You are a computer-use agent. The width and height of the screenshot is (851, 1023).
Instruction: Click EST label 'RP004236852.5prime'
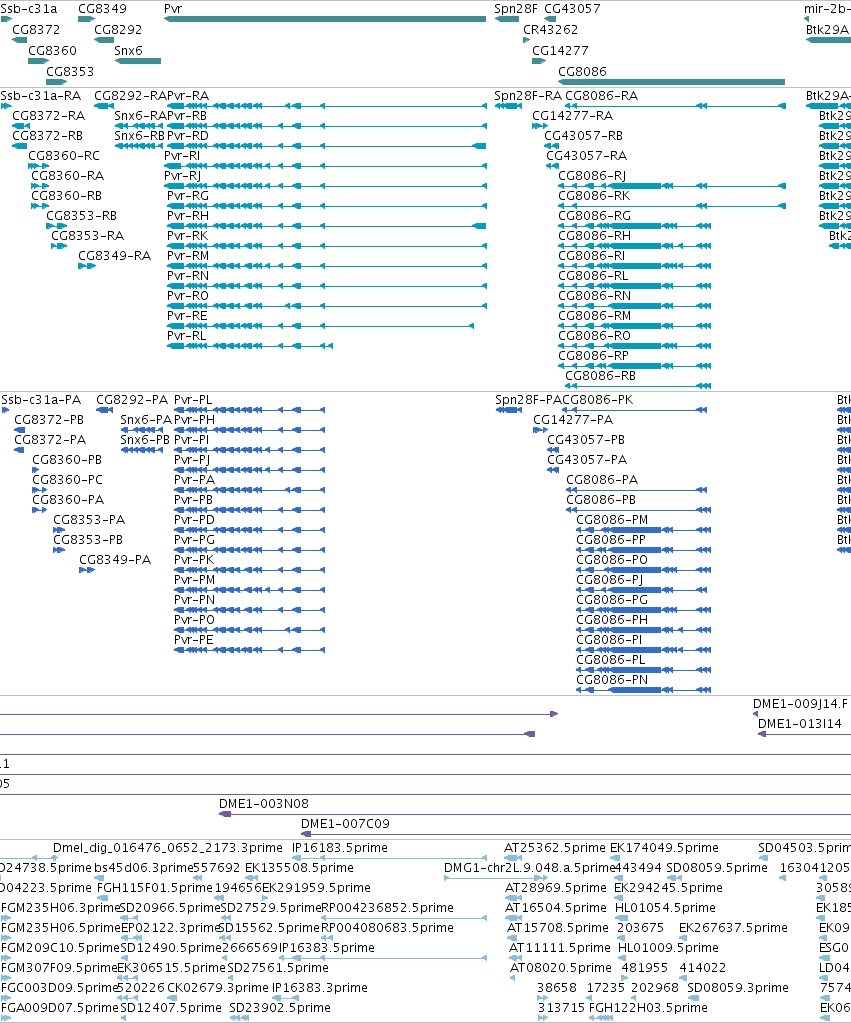click(387, 908)
